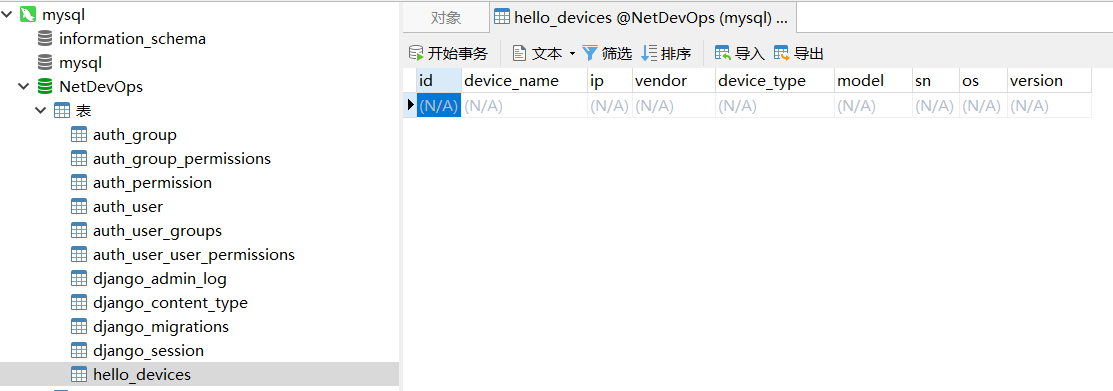The image size is (1113, 391).
Task: Switch to the 对象 tab
Action: click(x=446, y=18)
